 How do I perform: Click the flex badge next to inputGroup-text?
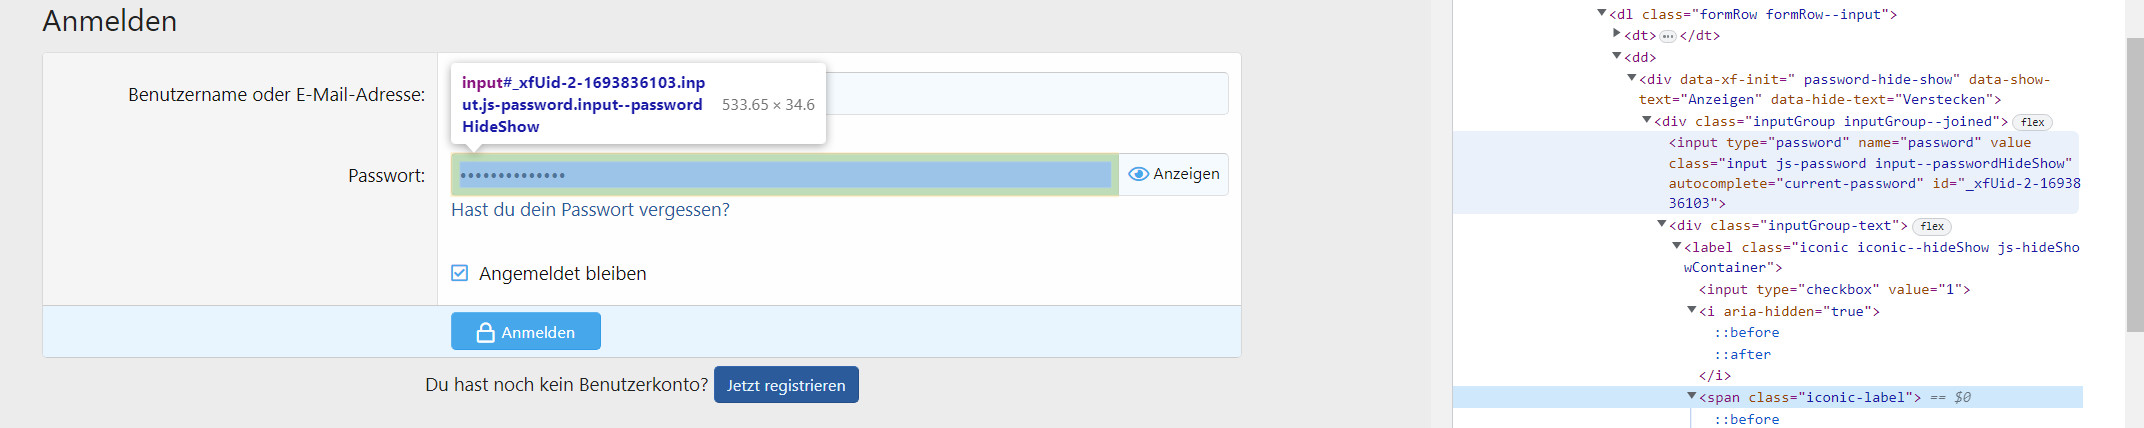point(1932,226)
